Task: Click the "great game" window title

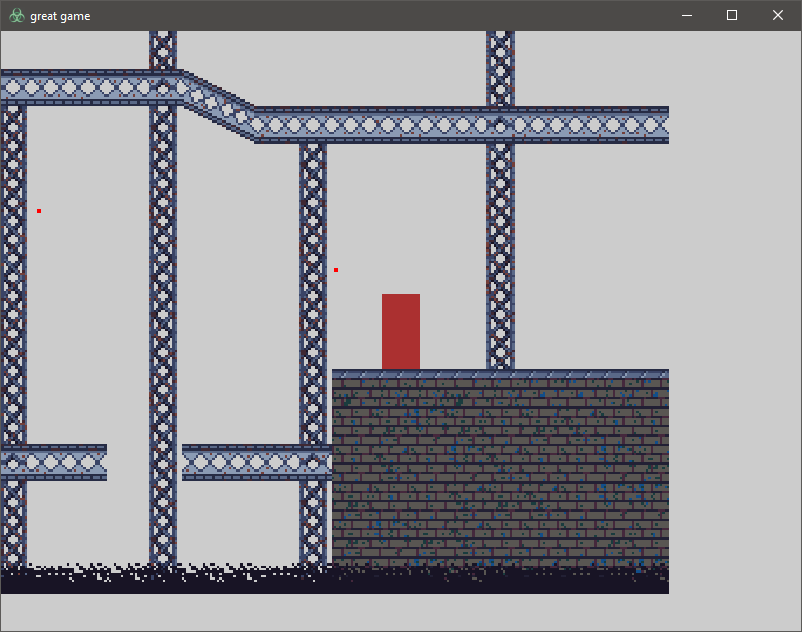Action: pos(60,16)
